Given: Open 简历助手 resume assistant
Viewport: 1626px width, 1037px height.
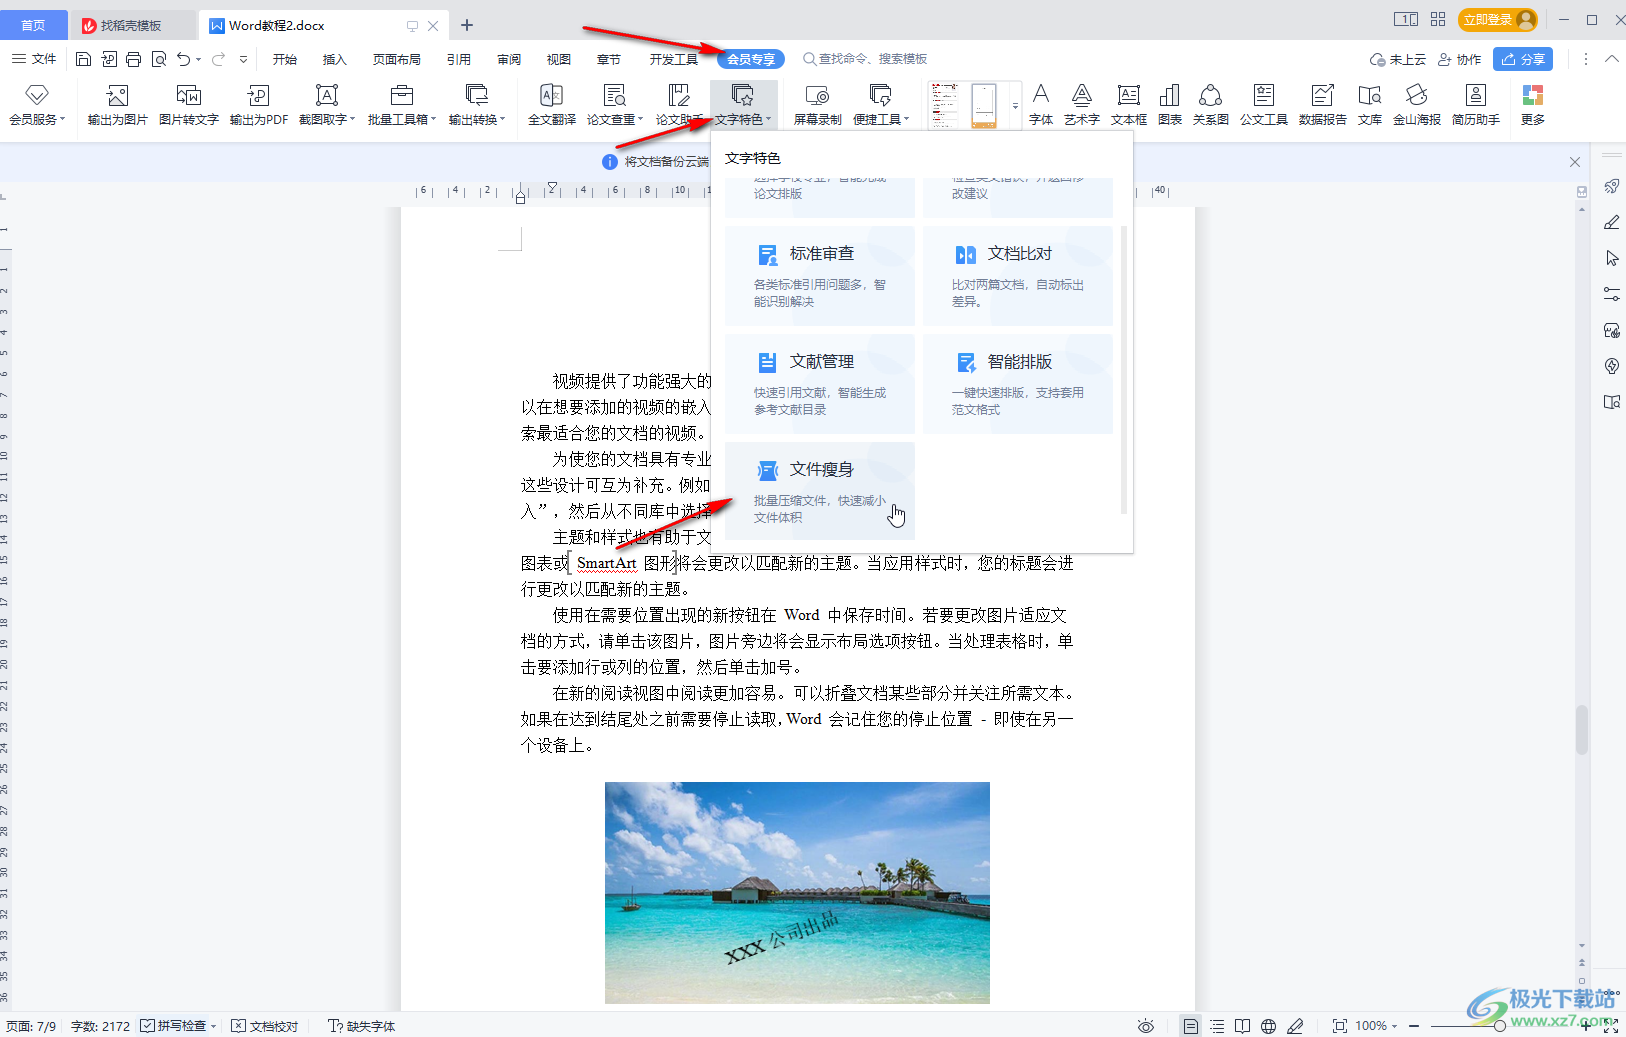Looking at the screenshot, I should pos(1475,104).
